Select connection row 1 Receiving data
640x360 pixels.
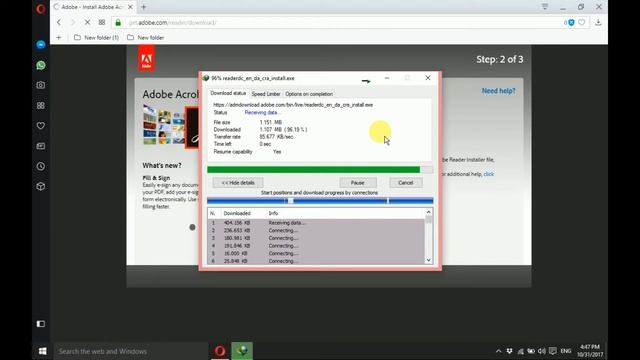point(316,223)
